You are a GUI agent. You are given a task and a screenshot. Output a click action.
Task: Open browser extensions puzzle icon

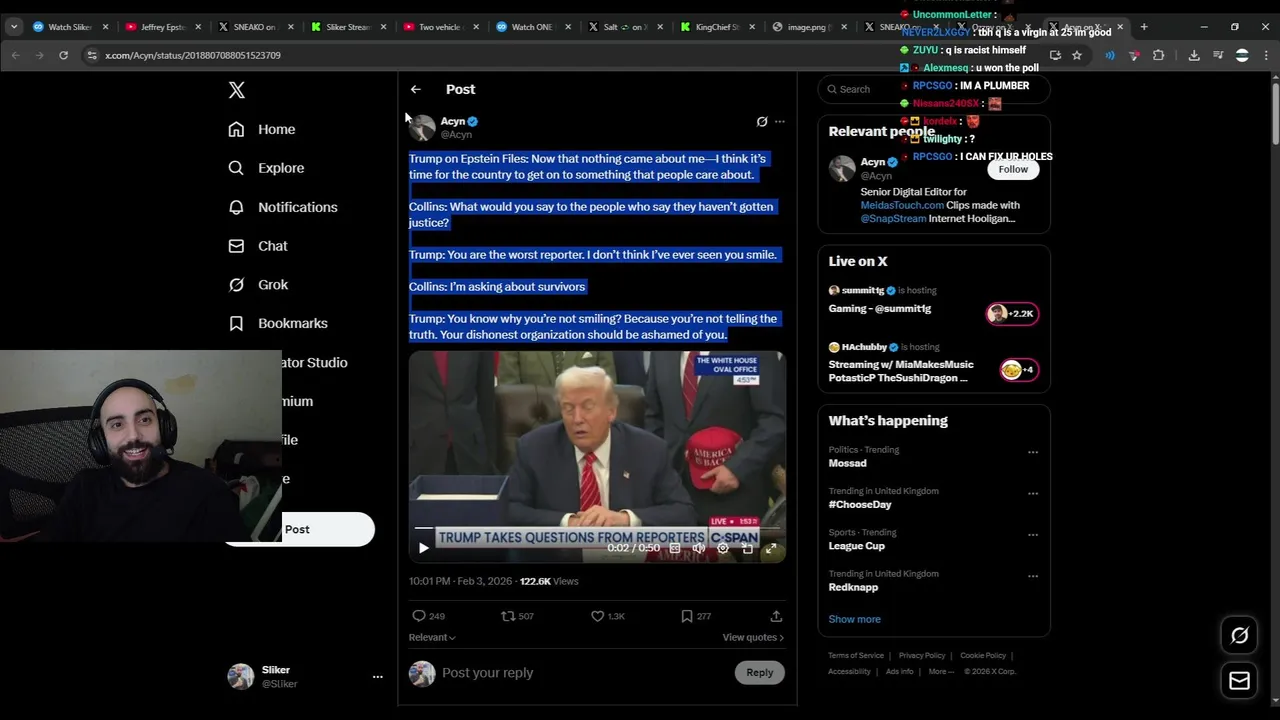coord(1159,55)
